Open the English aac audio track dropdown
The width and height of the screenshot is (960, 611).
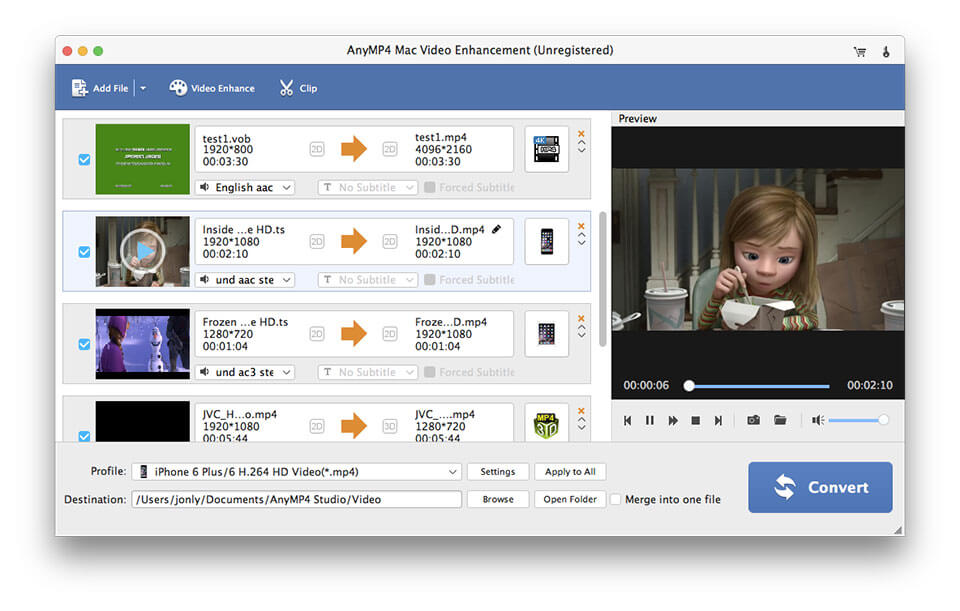[245, 187]
